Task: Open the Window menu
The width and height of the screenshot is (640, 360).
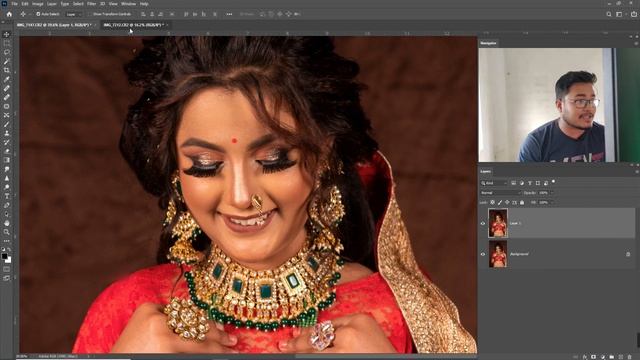Action: pyautogui.click(x=129, y=4)
